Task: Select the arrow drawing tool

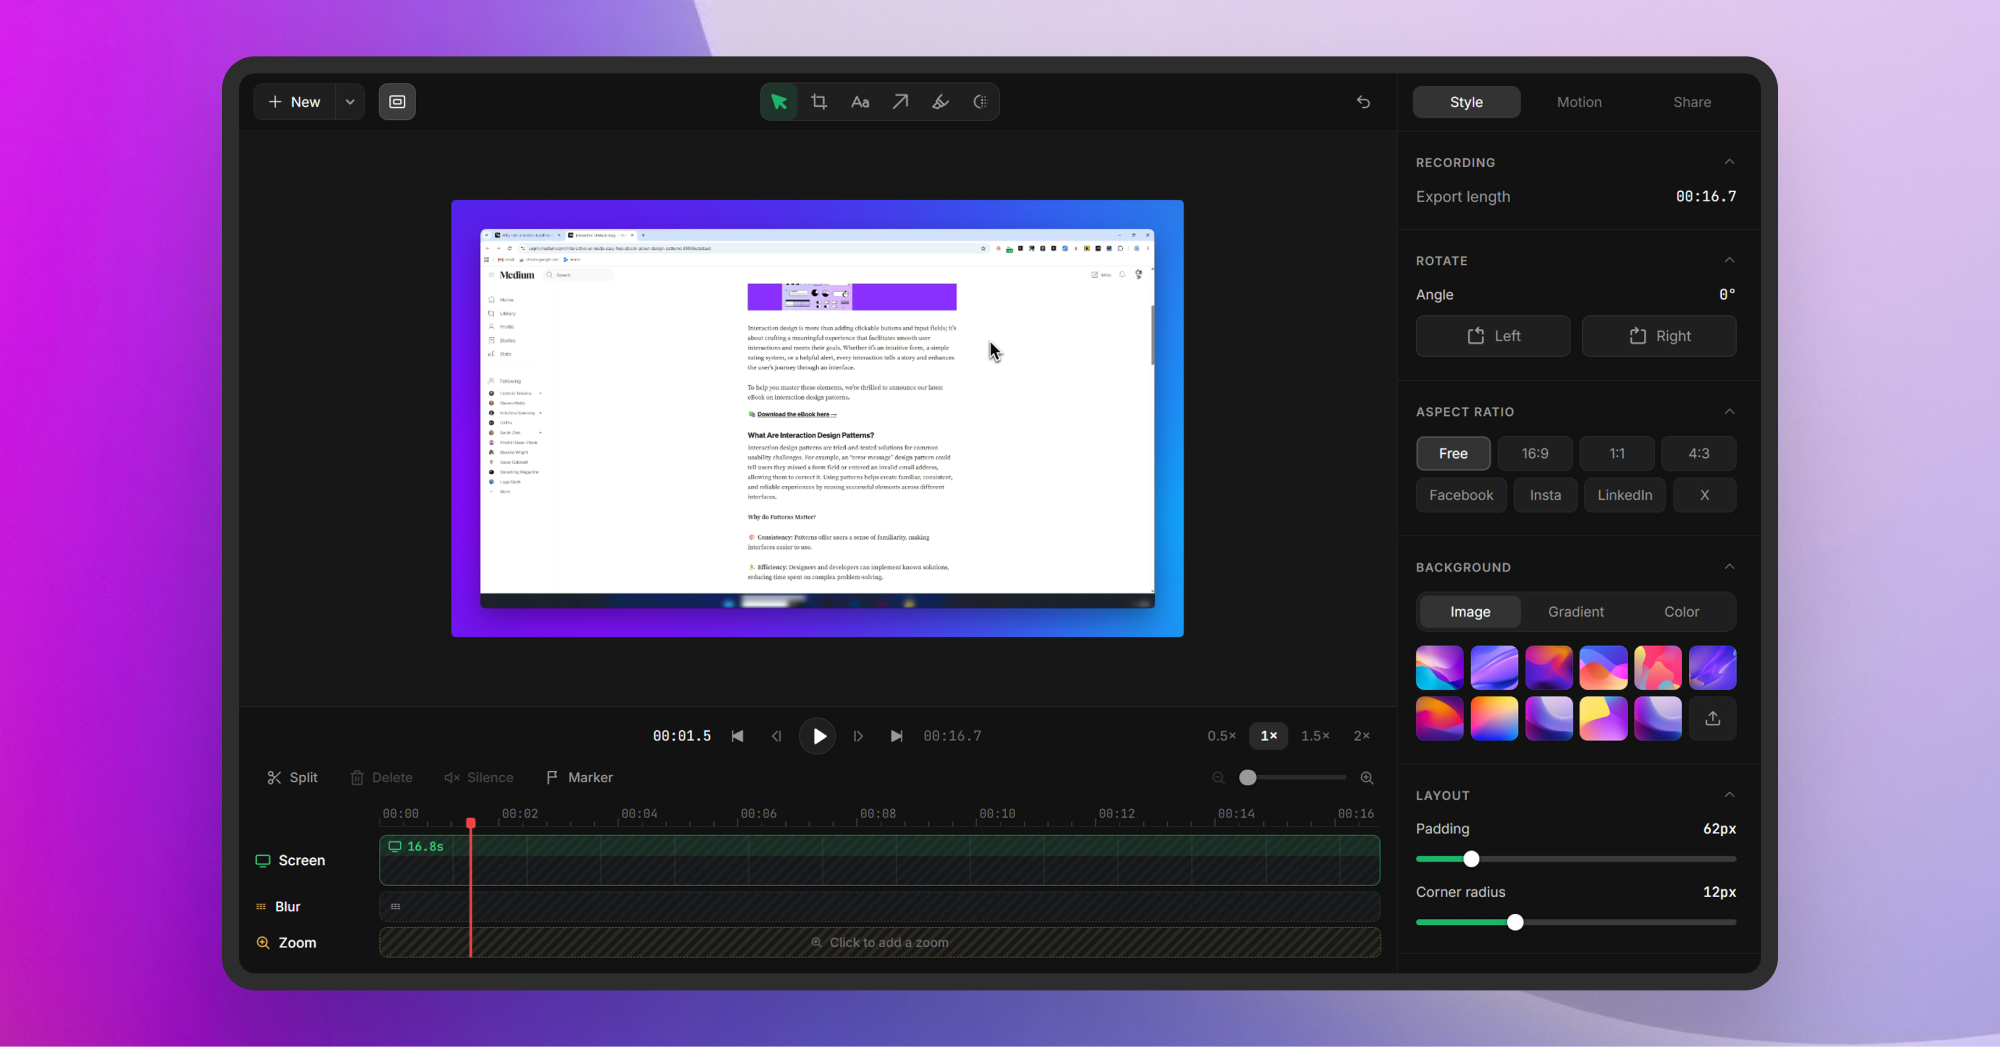Action: [900, 102]
